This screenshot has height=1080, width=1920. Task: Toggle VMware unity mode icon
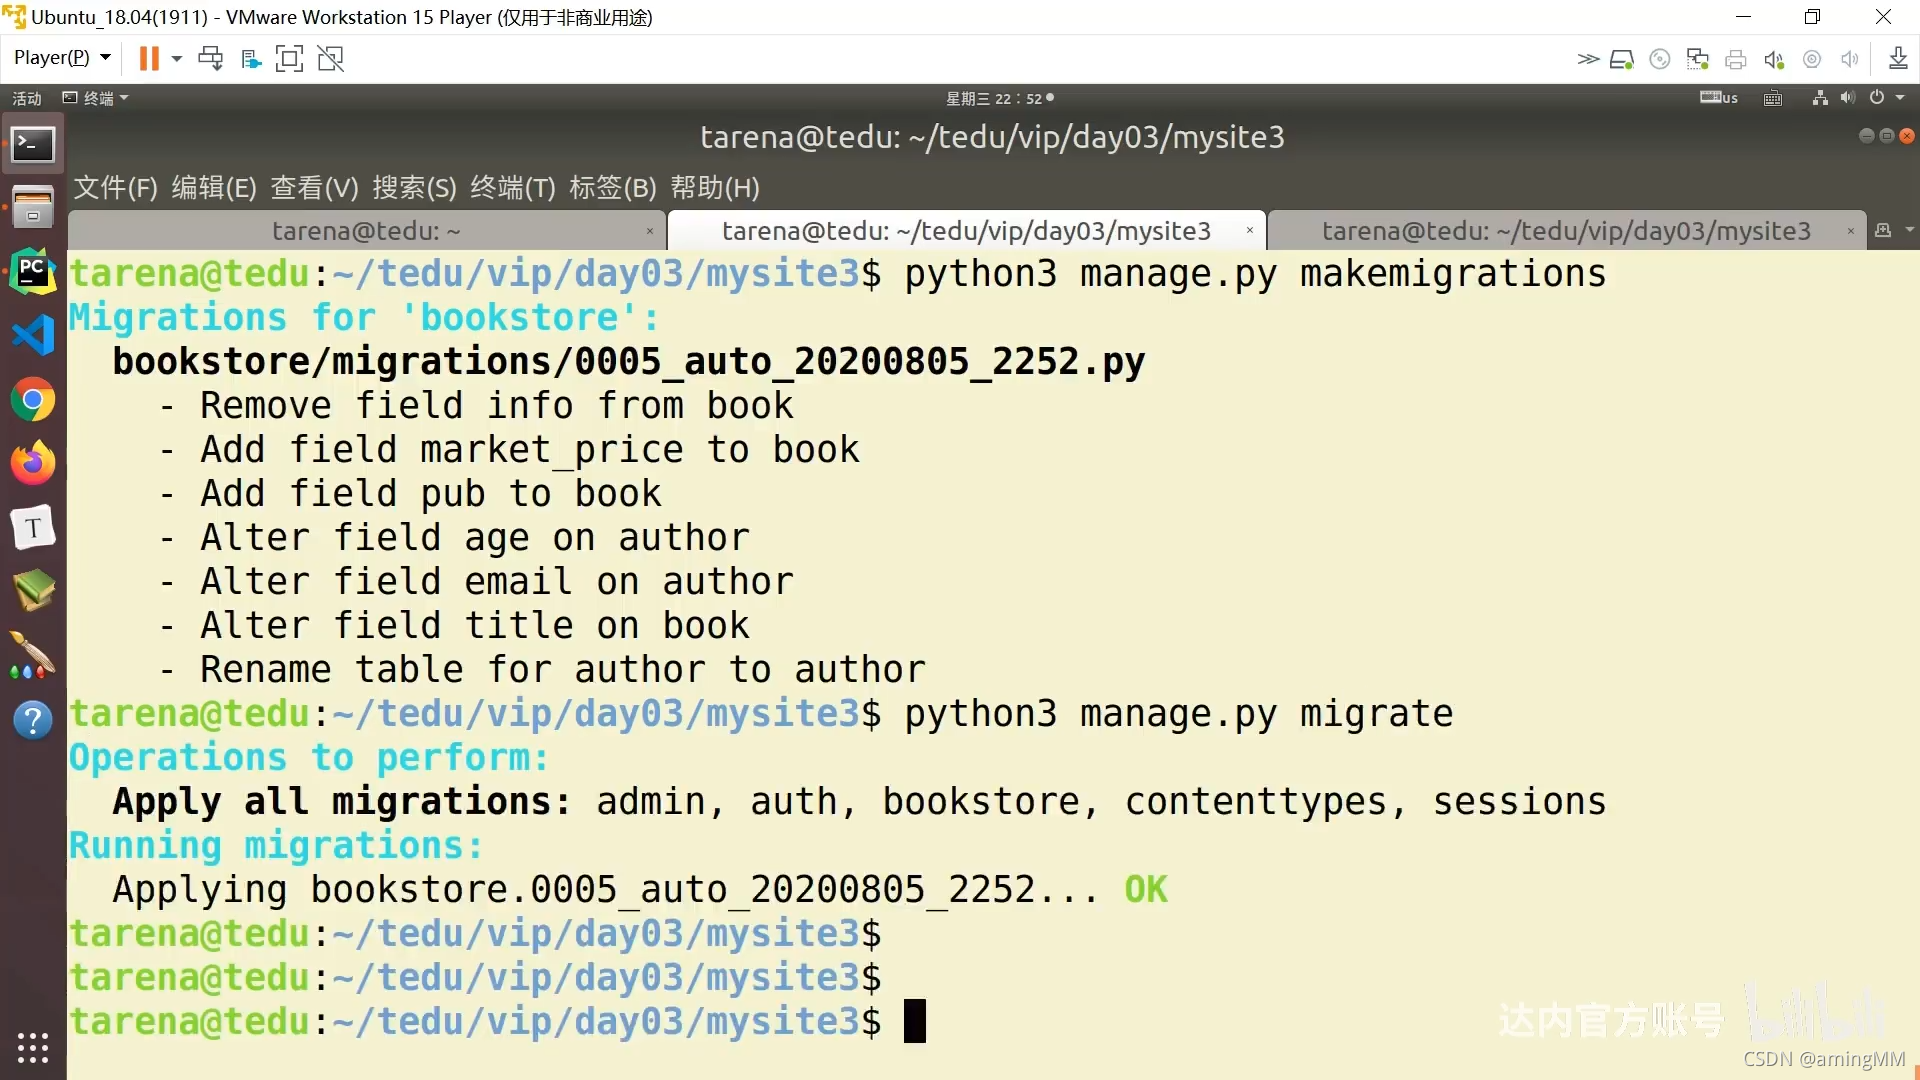click(331, 59)
